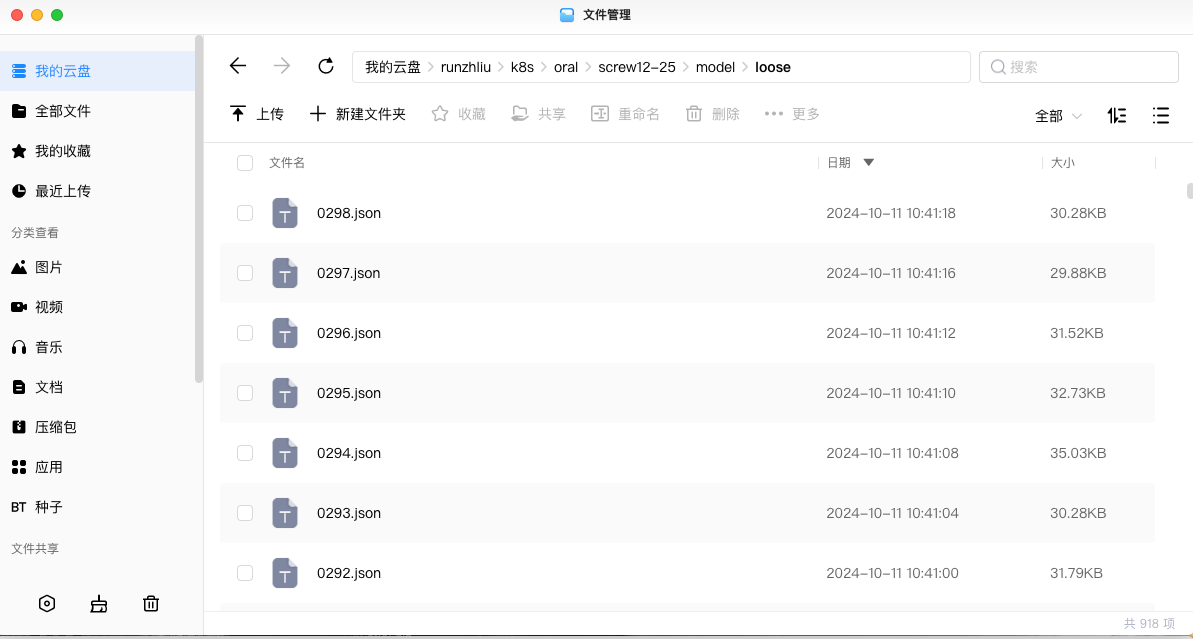Toggle the select-all checkbox in header
The height and width of the screenshot is (639, 1193).
tap(245, 163)
